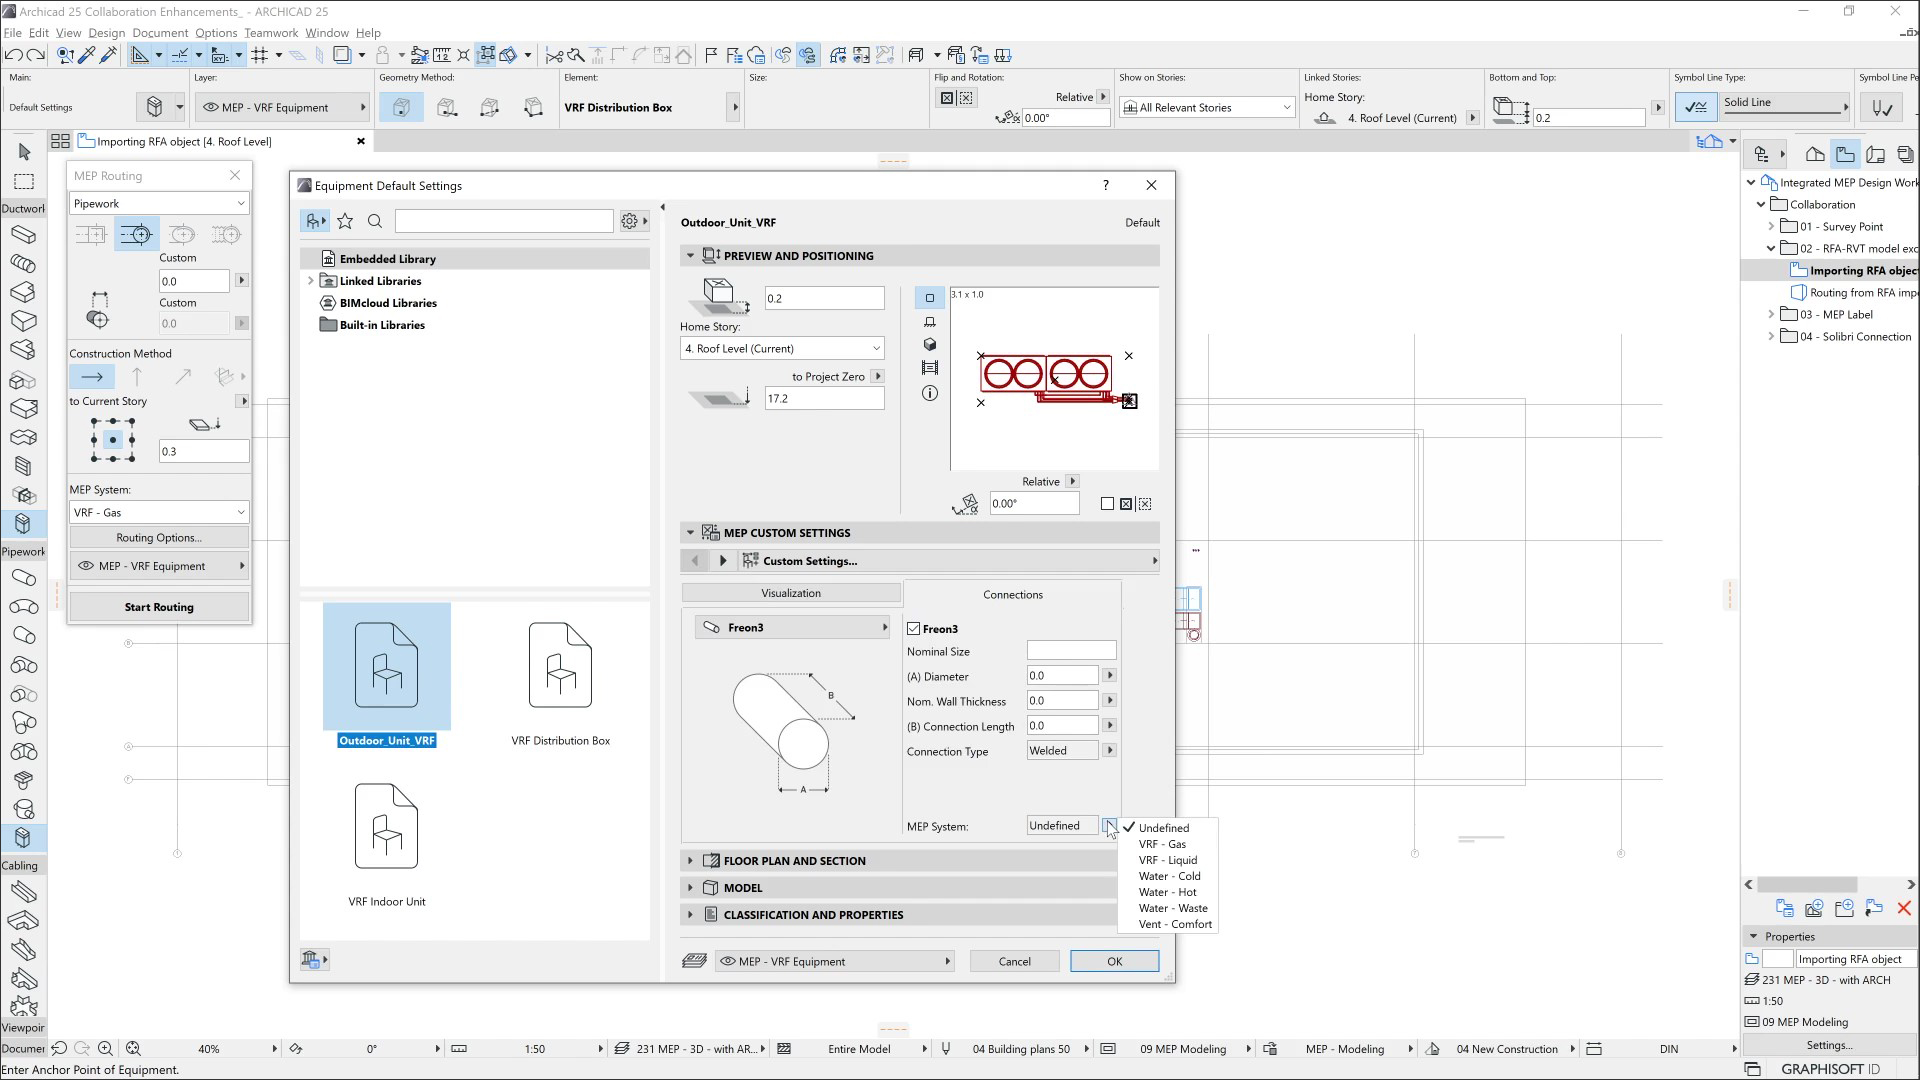Toggle second mirror checkbox under preview
1920x1080 pixels.
pyautogui.click(x=1126, y=504)
